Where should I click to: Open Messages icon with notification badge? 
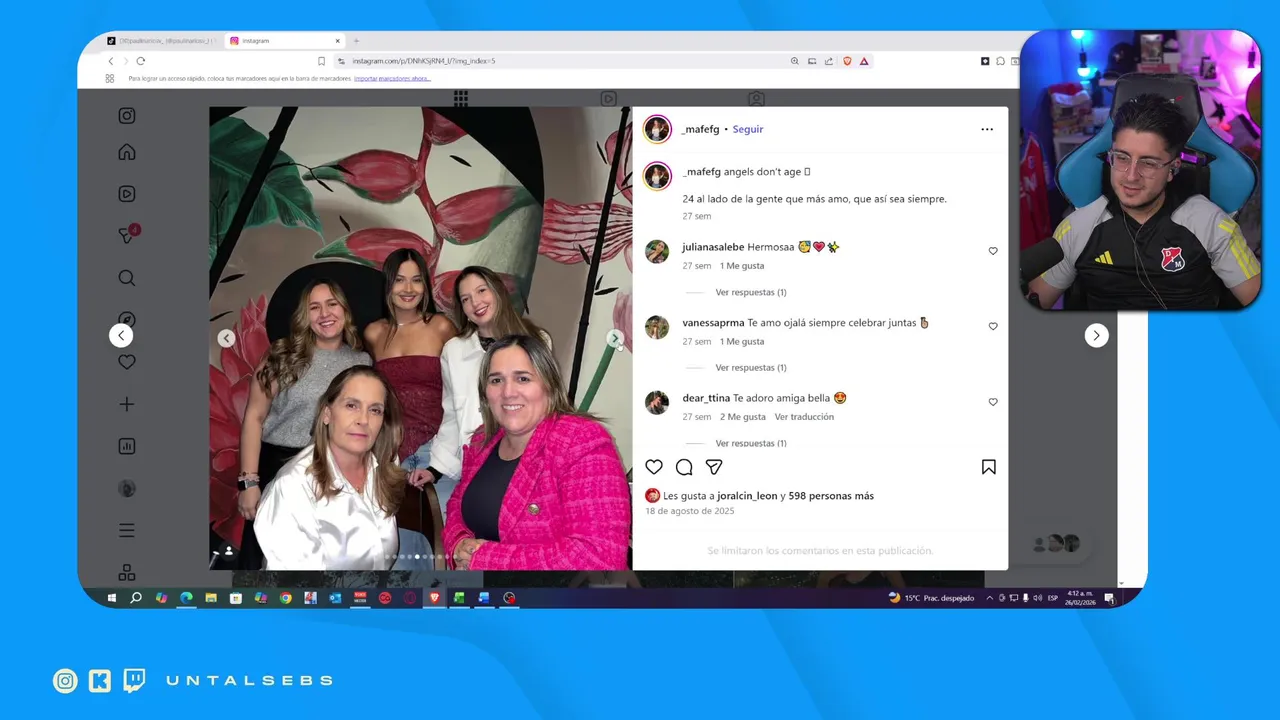coord(128,235)
